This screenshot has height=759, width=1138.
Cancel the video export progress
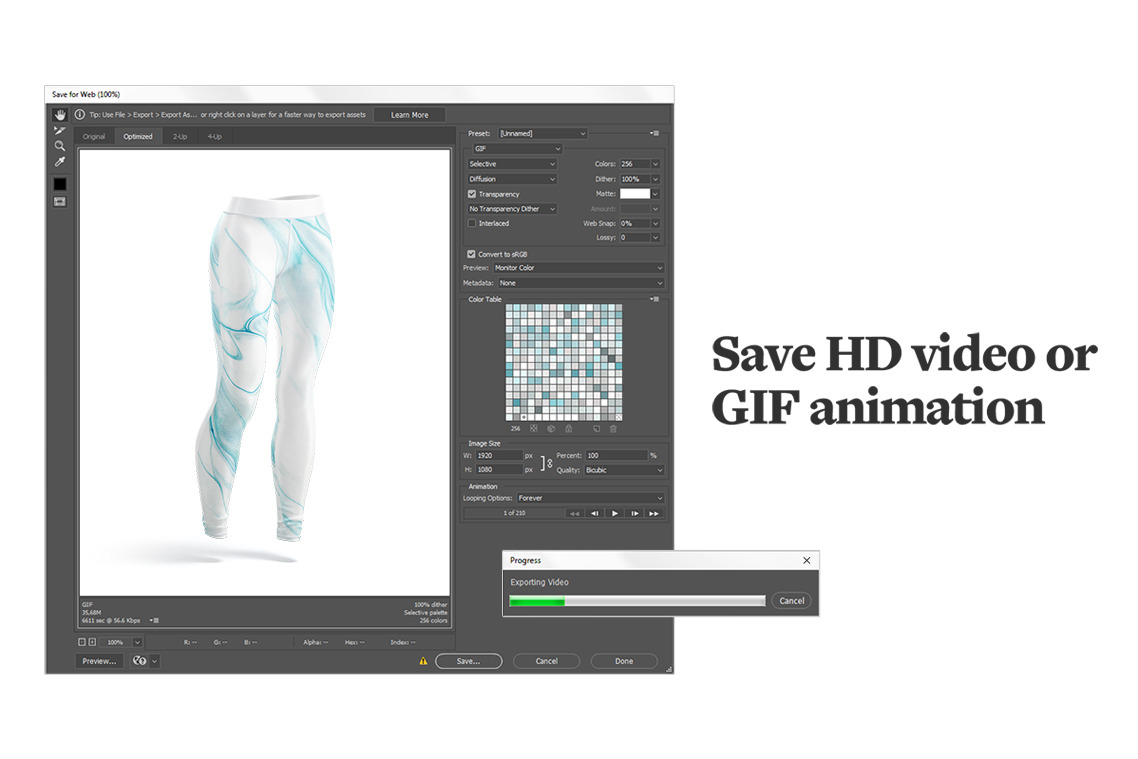791,601
